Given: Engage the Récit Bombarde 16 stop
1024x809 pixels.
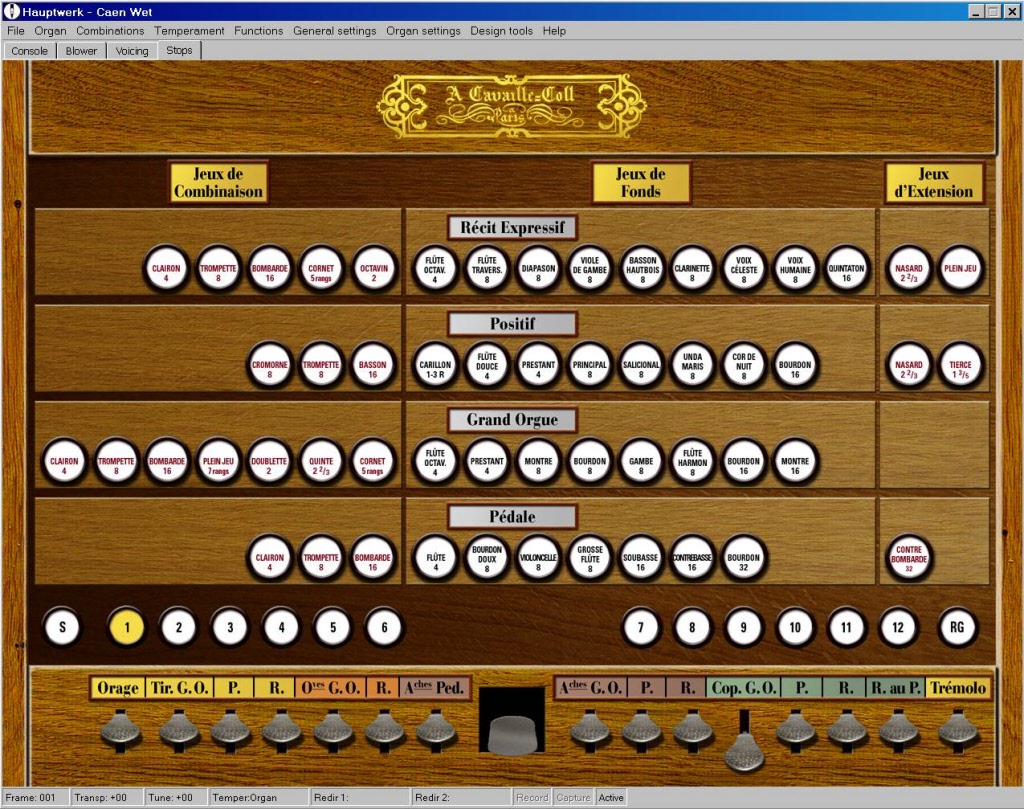Looking at the screenshot, I should click(270, 269).
